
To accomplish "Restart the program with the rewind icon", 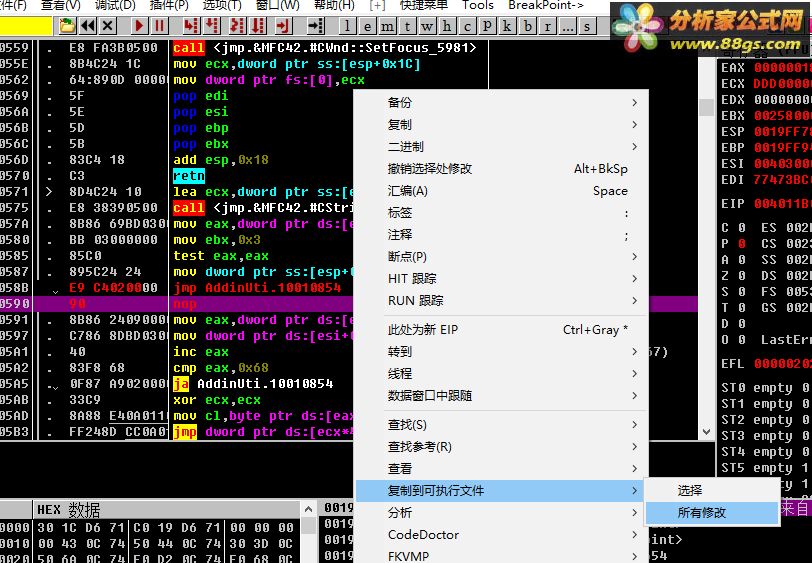I will pyautogui.click(x=88, y=25).
